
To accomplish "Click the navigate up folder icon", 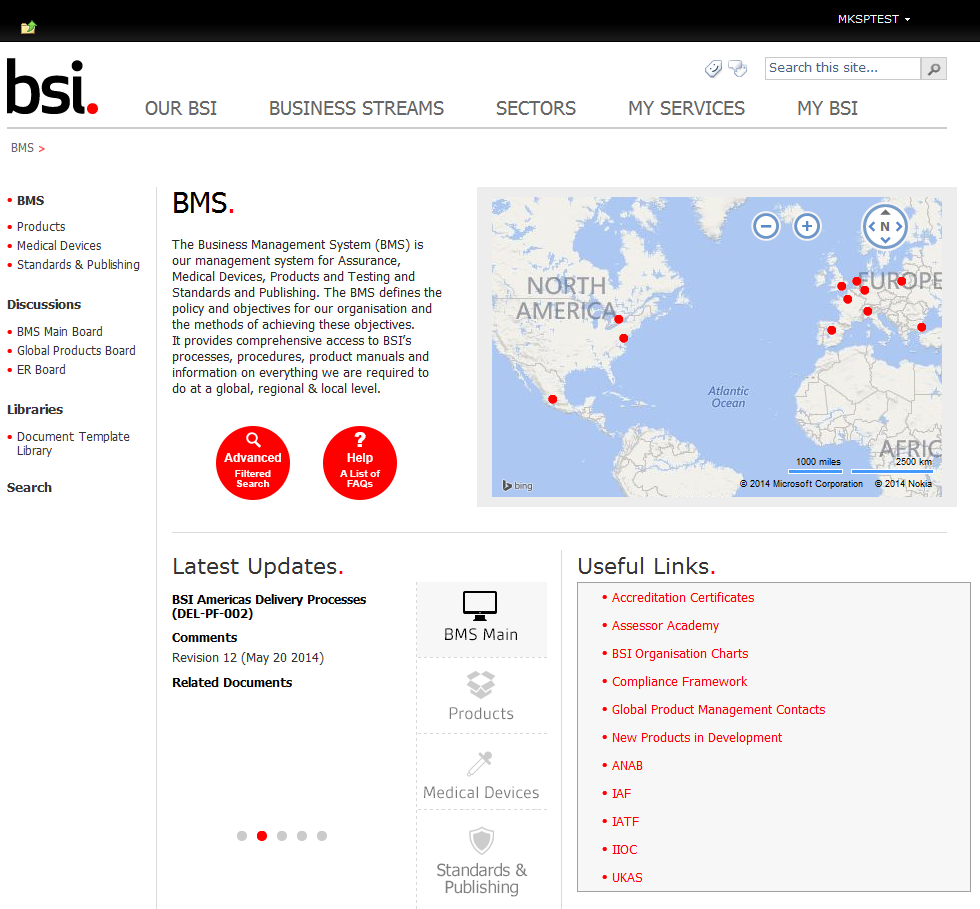I will point(28,27).
